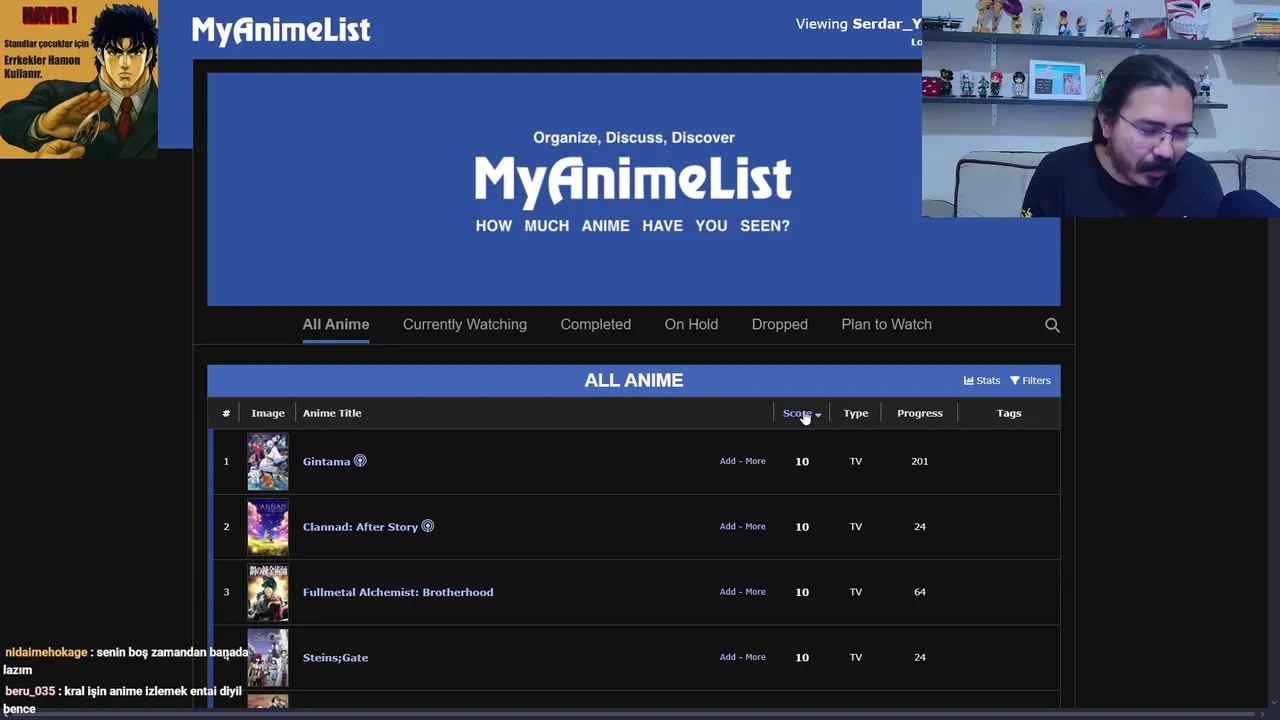
Task: Select the Dropped tab
Action: point(780,324)
